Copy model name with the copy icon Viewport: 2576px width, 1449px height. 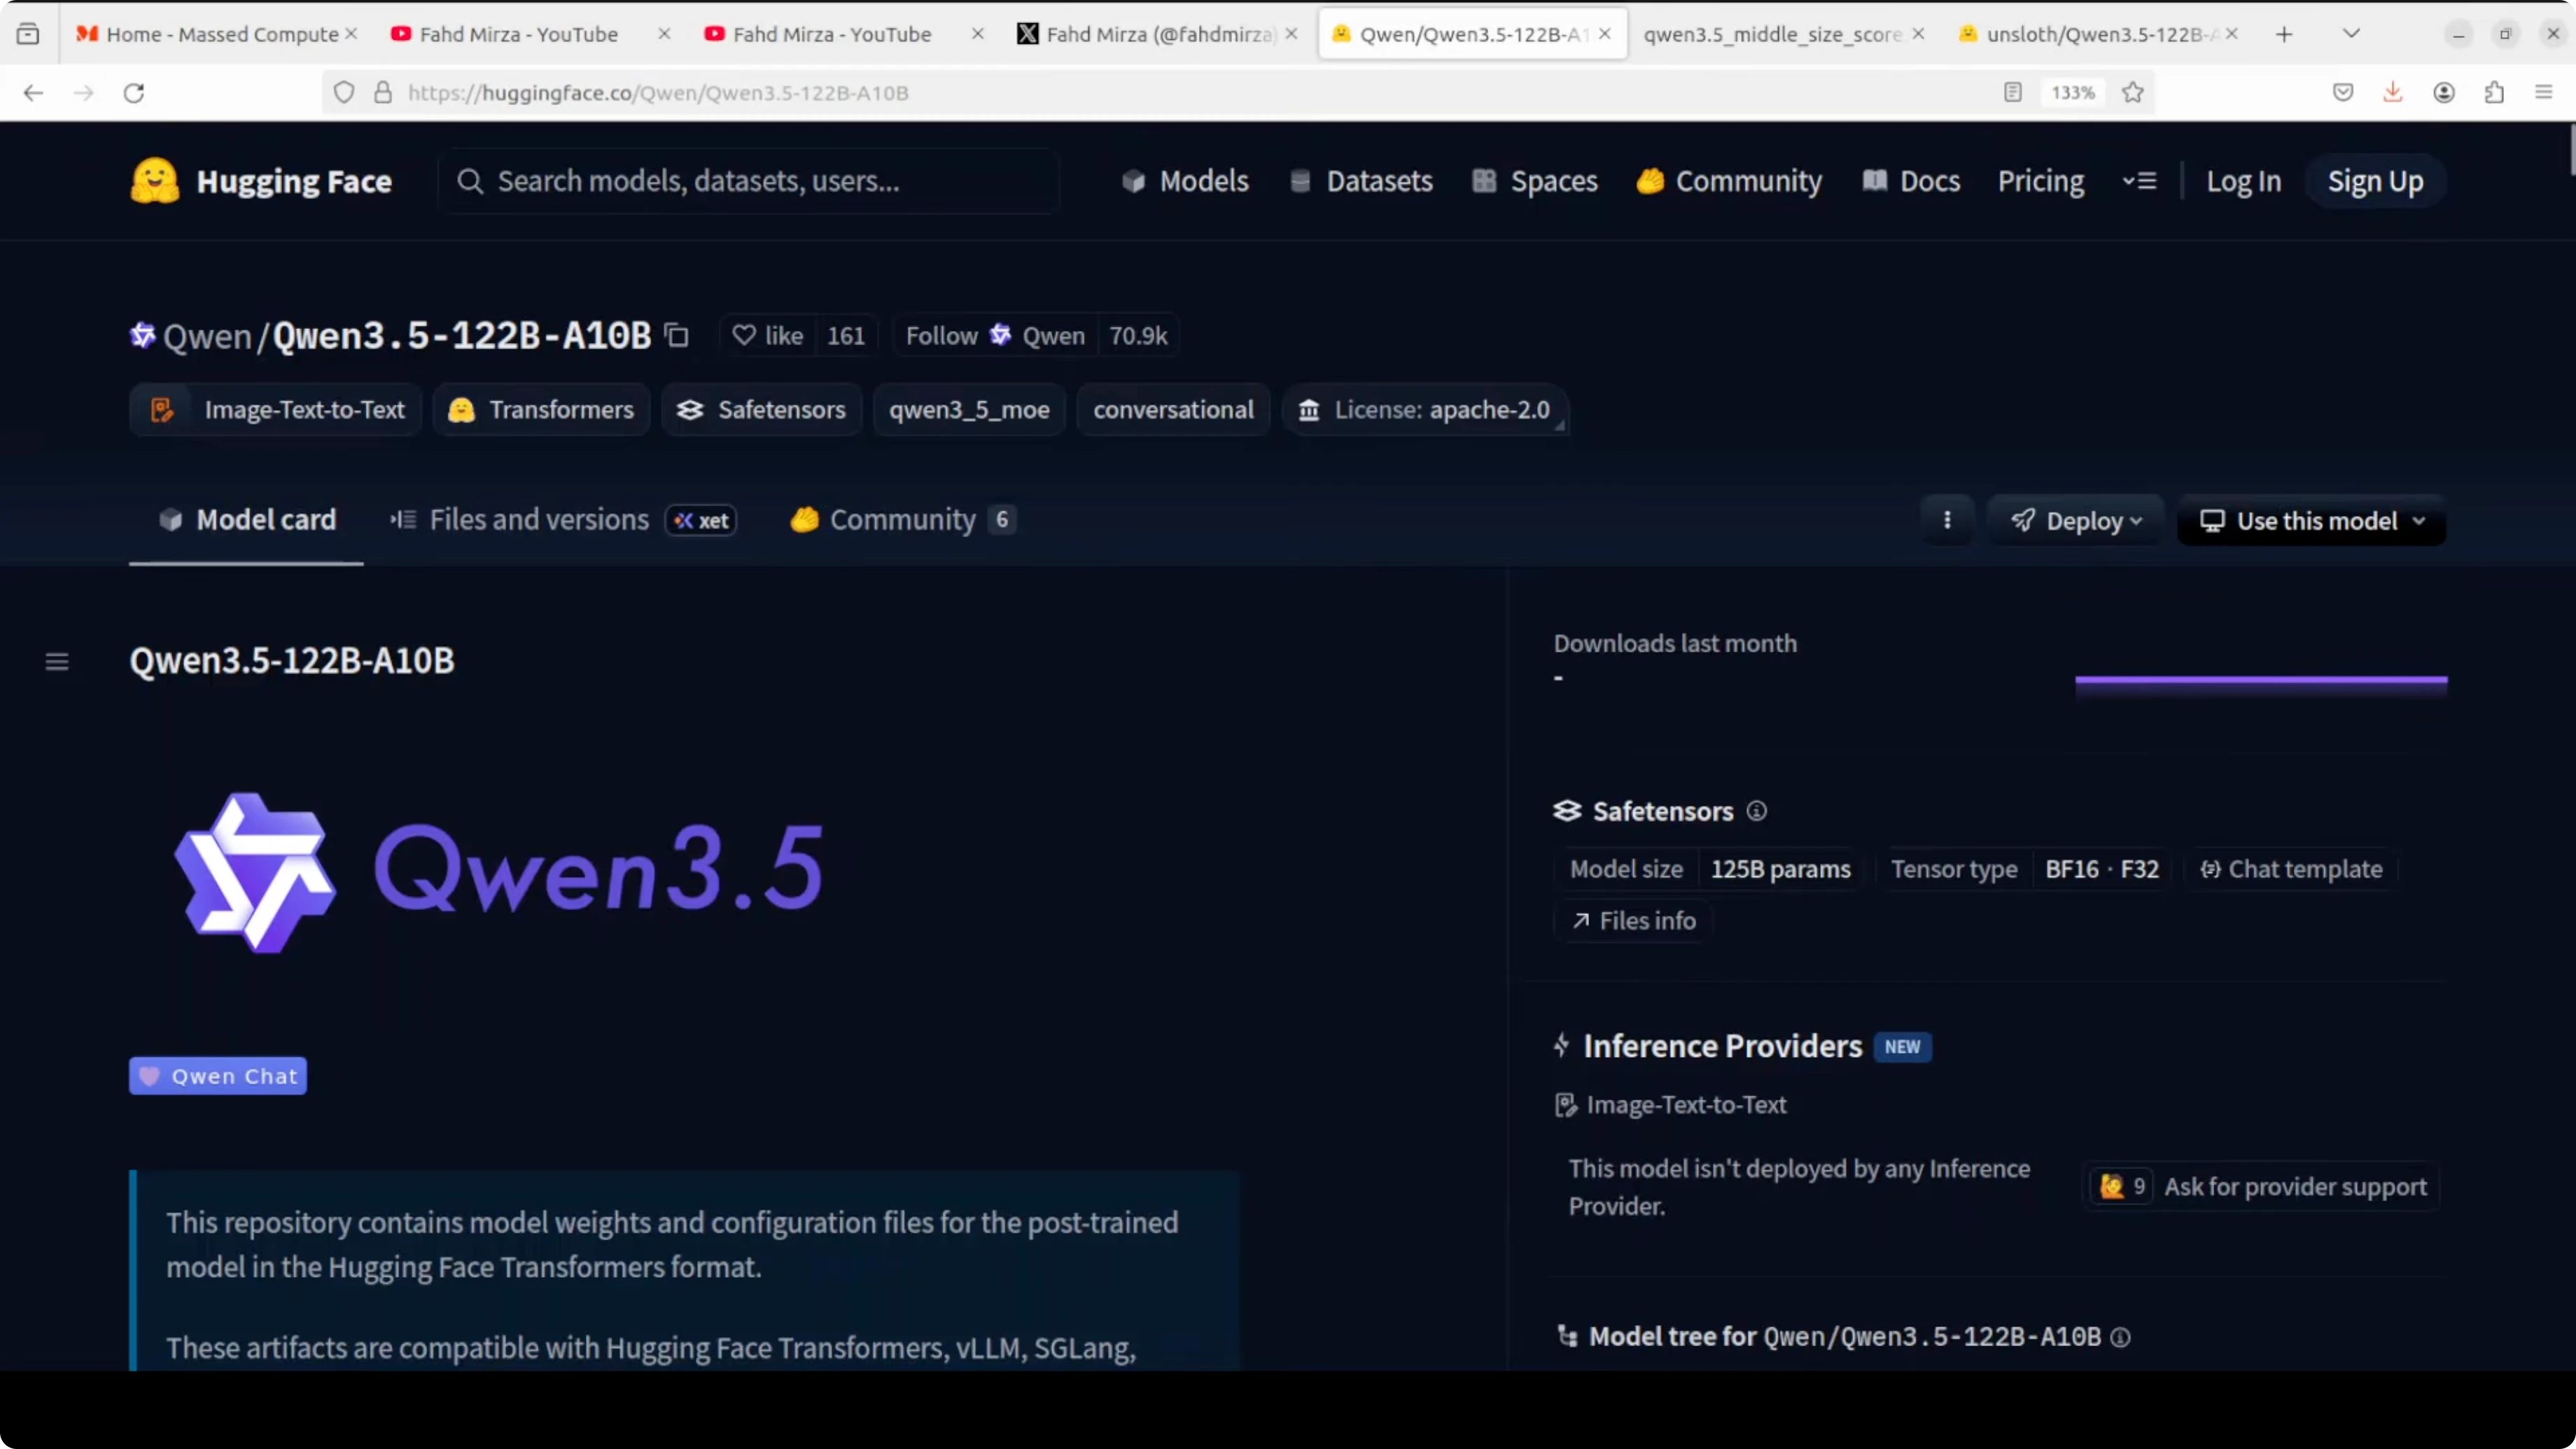(677, 335)
